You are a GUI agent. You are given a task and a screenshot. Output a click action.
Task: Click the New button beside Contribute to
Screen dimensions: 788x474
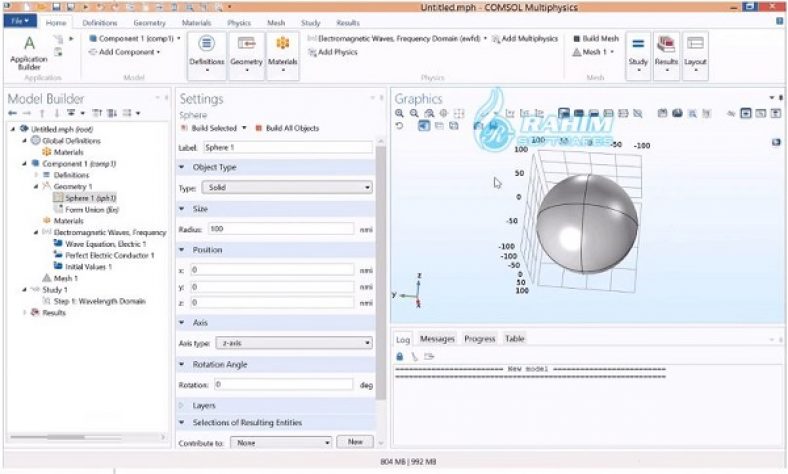pyautogui.click(x=354, y=441)
